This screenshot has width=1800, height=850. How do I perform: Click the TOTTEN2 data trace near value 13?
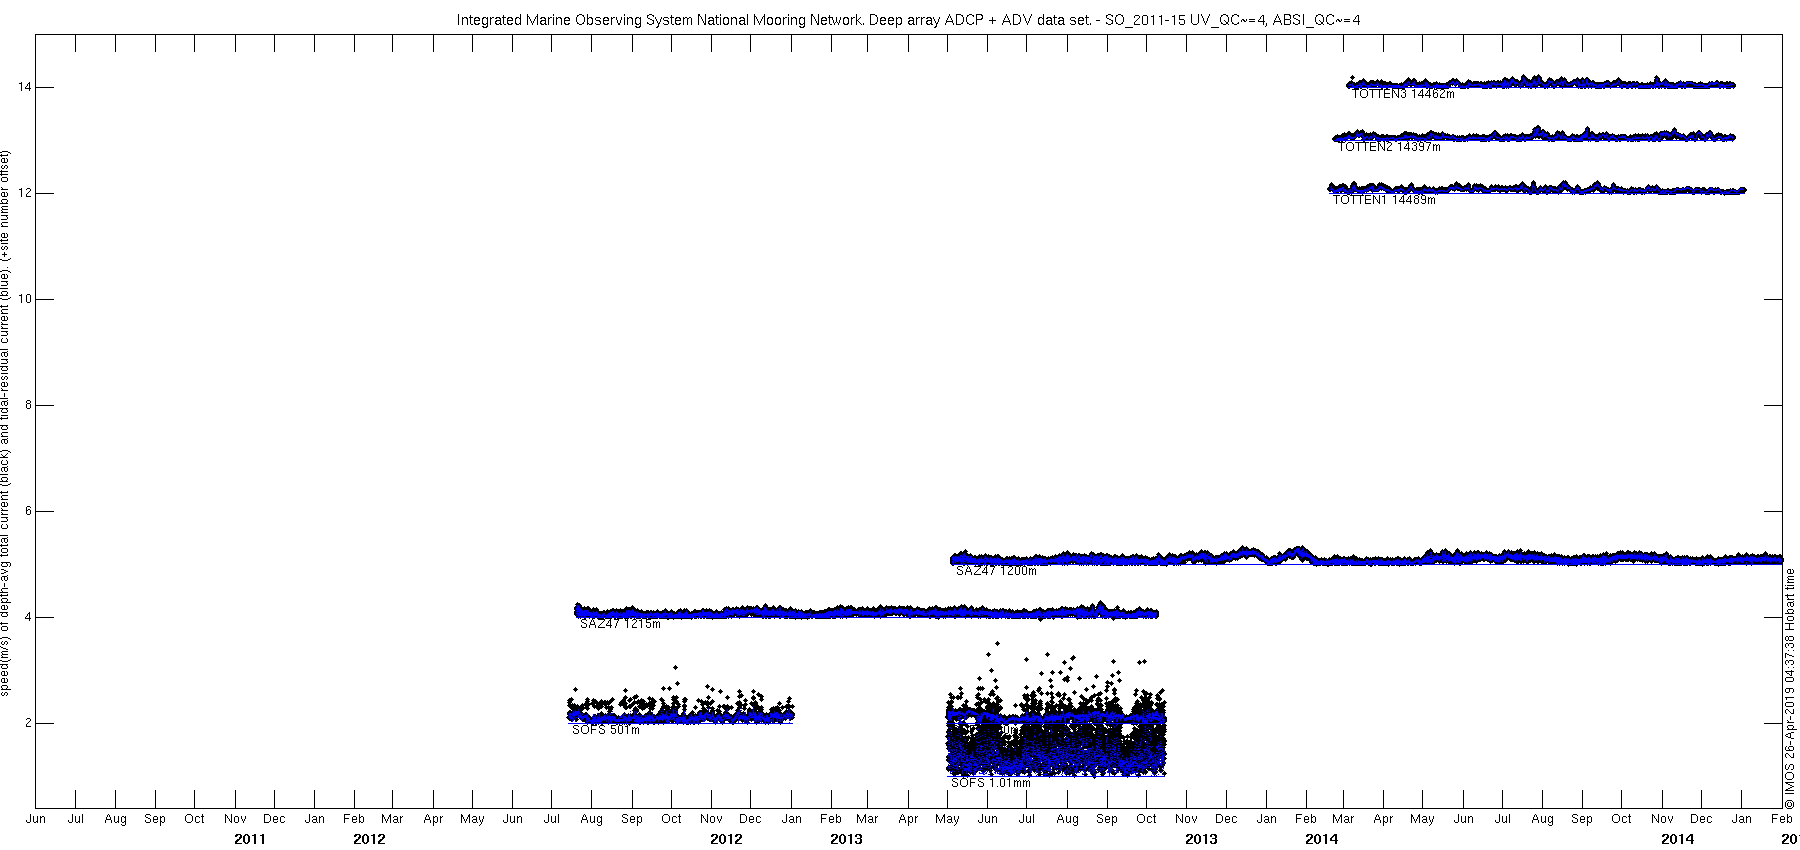coord(1535,135)
